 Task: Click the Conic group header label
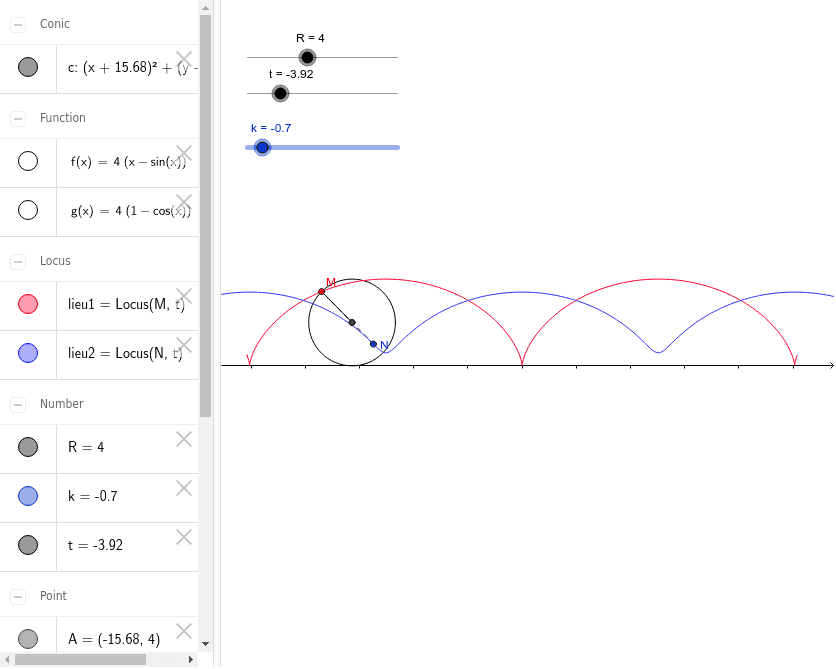coord(54,24)
